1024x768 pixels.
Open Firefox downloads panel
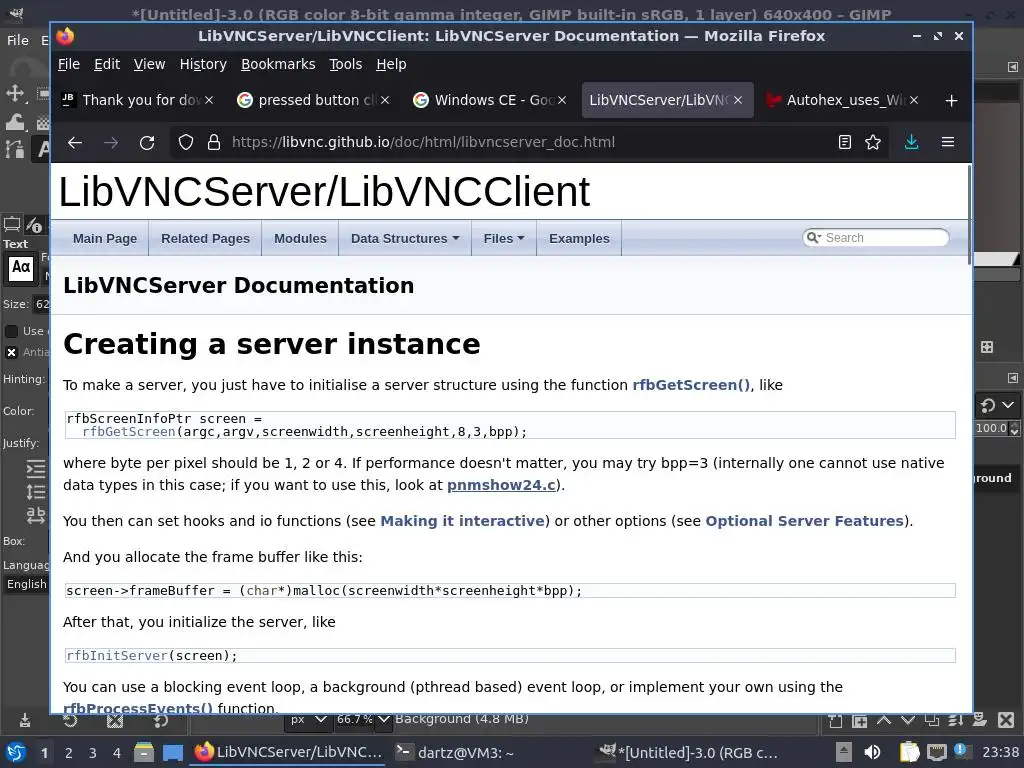tap(912, 142)
